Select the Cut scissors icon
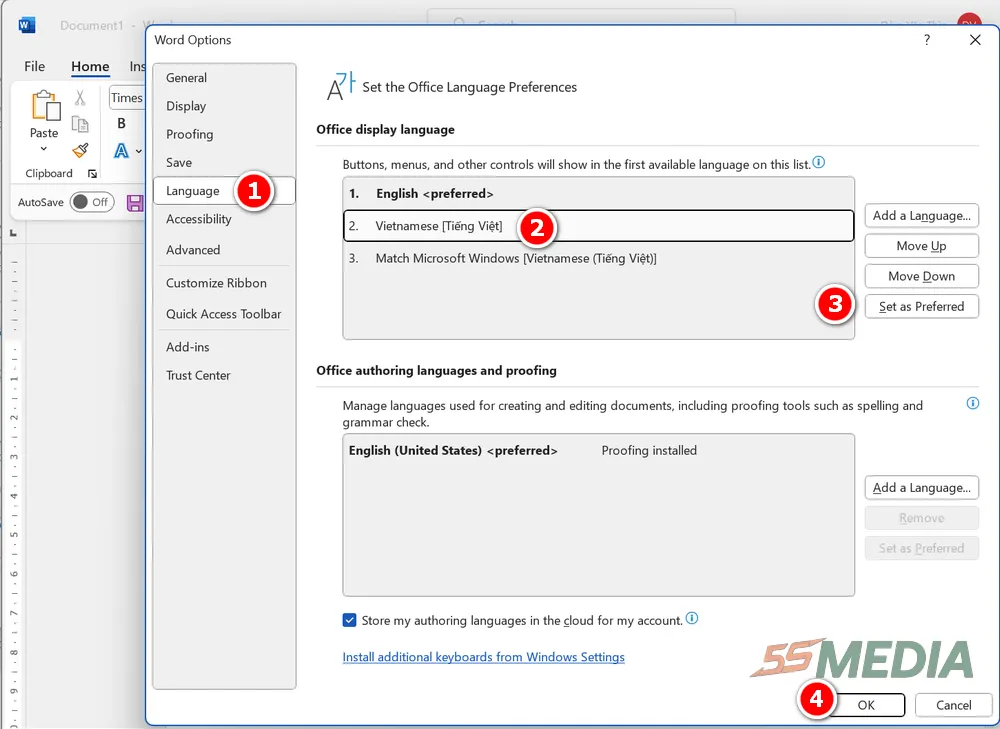The image size is (1000, 729). (81, 99)
